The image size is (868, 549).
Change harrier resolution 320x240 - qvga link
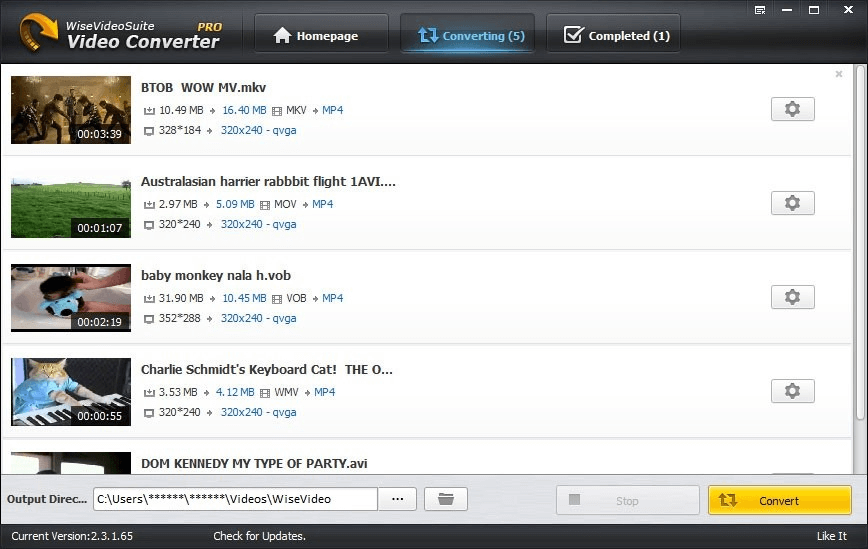click(x=259, y=225)
